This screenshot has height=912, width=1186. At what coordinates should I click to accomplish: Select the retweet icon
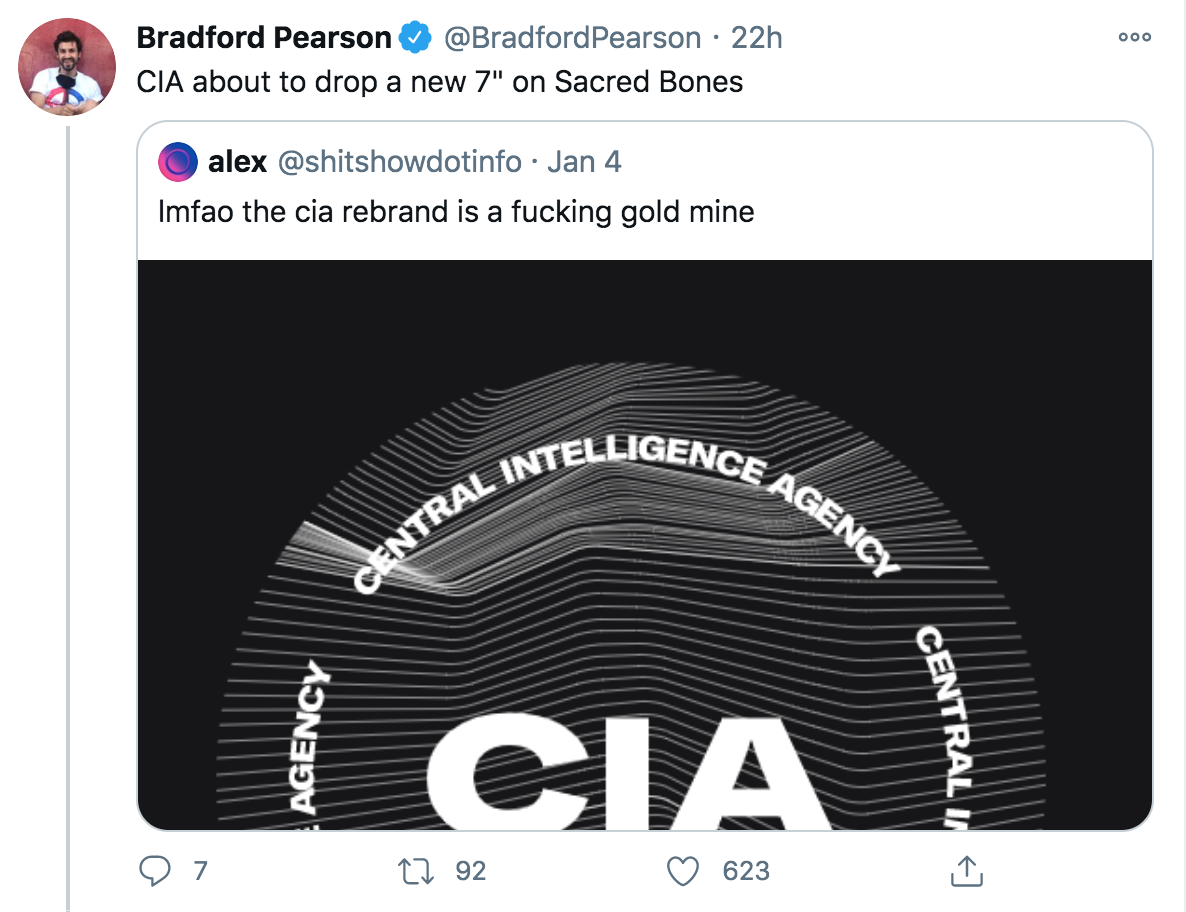click(413, 871)
